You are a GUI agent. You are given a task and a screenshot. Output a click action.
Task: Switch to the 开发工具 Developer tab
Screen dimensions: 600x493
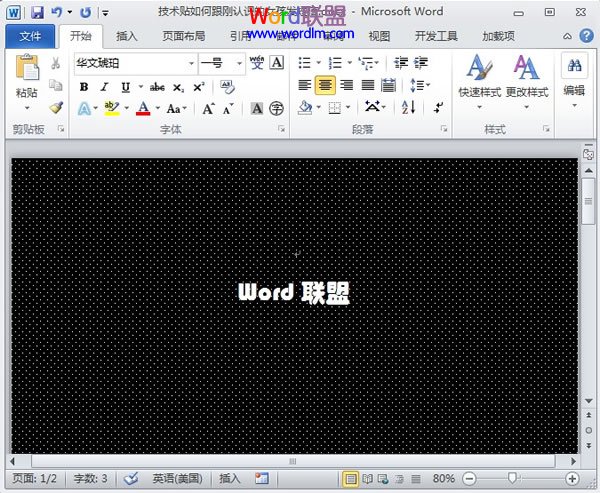tap(436, 36)
